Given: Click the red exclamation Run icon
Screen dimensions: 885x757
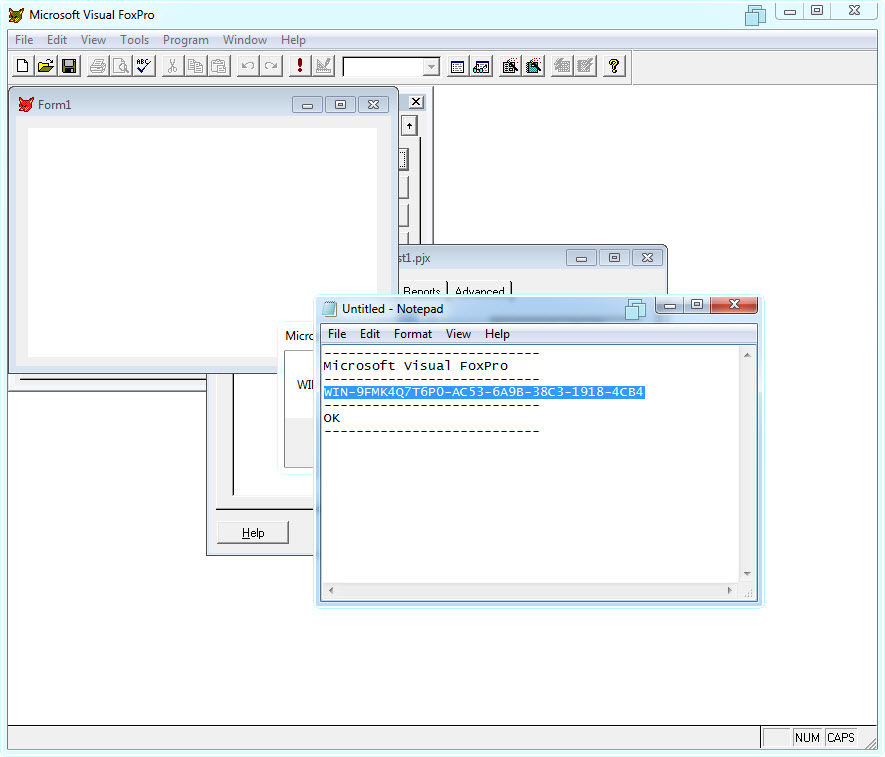Looking at the screenshot, I should click(x=300, y=66).
